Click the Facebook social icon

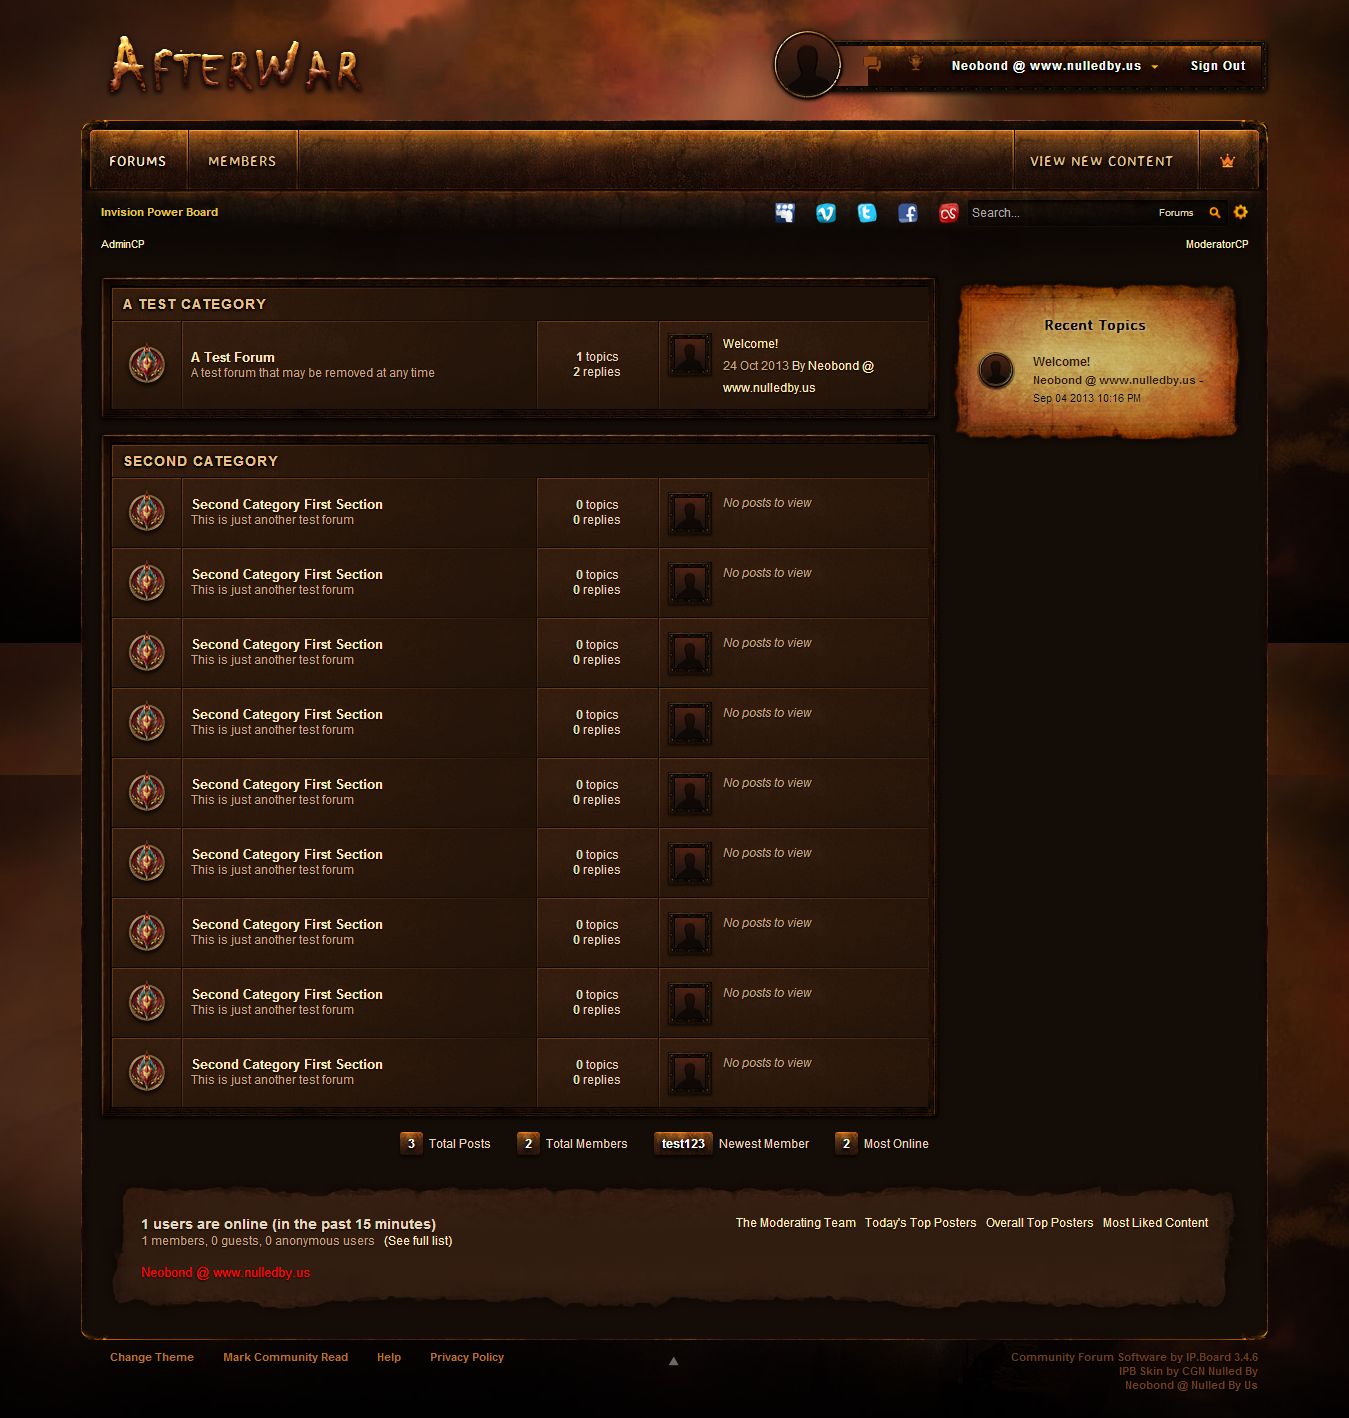point(908,213)
